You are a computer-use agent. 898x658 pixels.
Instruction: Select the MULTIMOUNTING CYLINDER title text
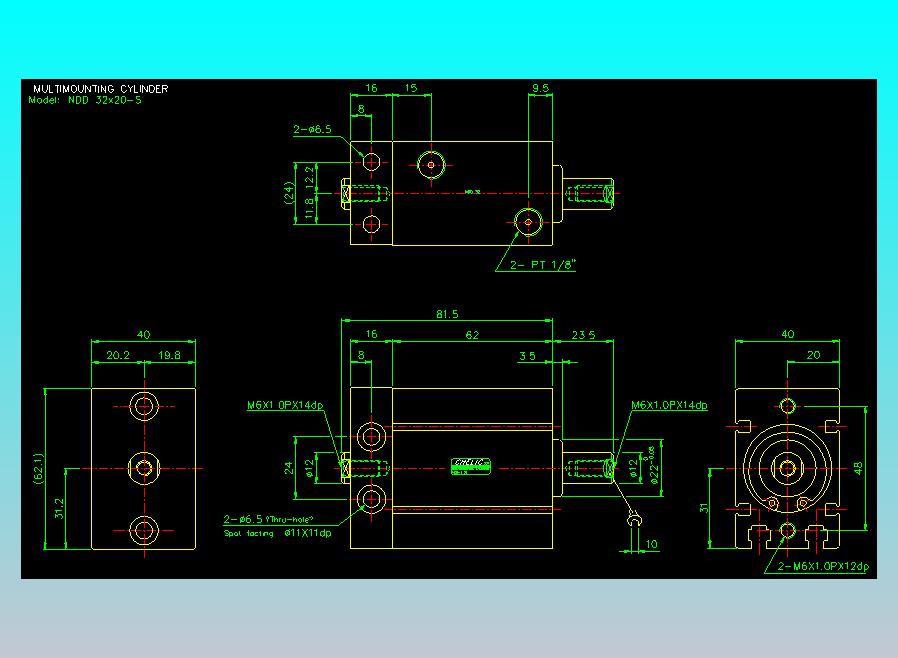pos(101,89)
